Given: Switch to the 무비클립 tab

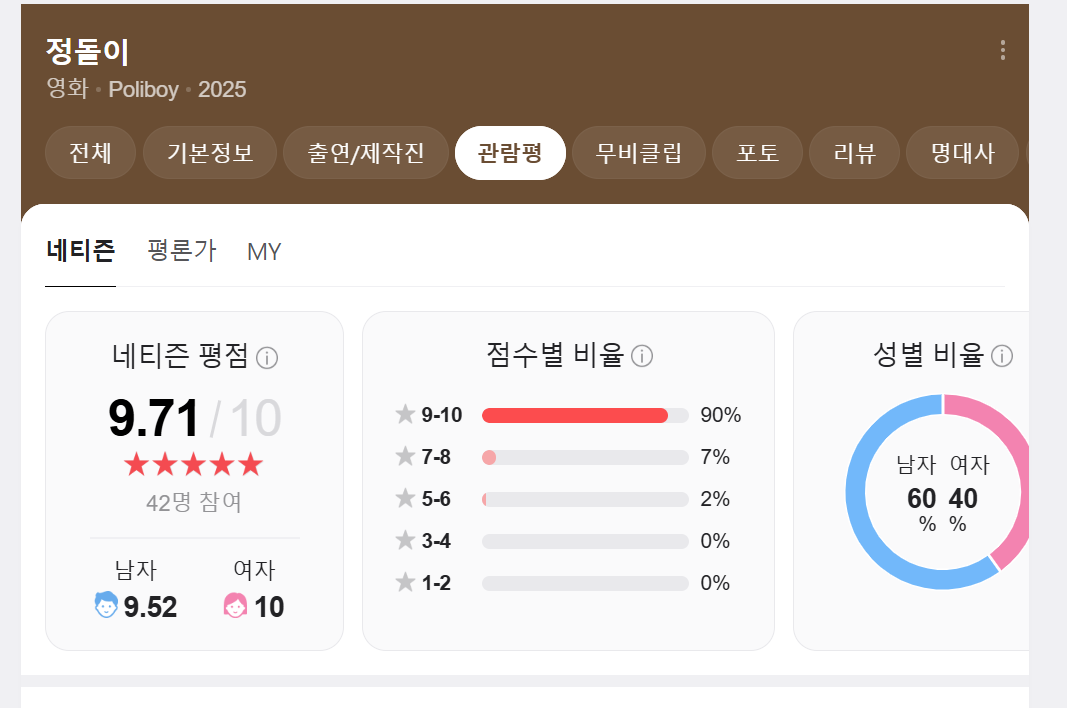Looking at the screenshot, I should coord(638,152).
